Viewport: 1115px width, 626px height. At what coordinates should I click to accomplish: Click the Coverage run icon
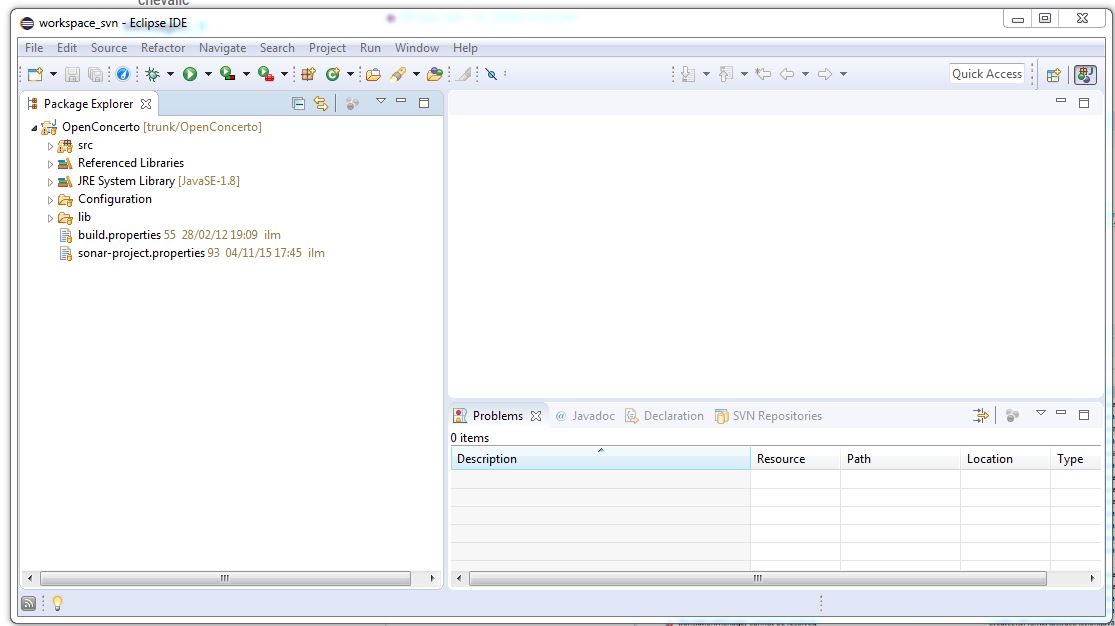tap(228, 73)
